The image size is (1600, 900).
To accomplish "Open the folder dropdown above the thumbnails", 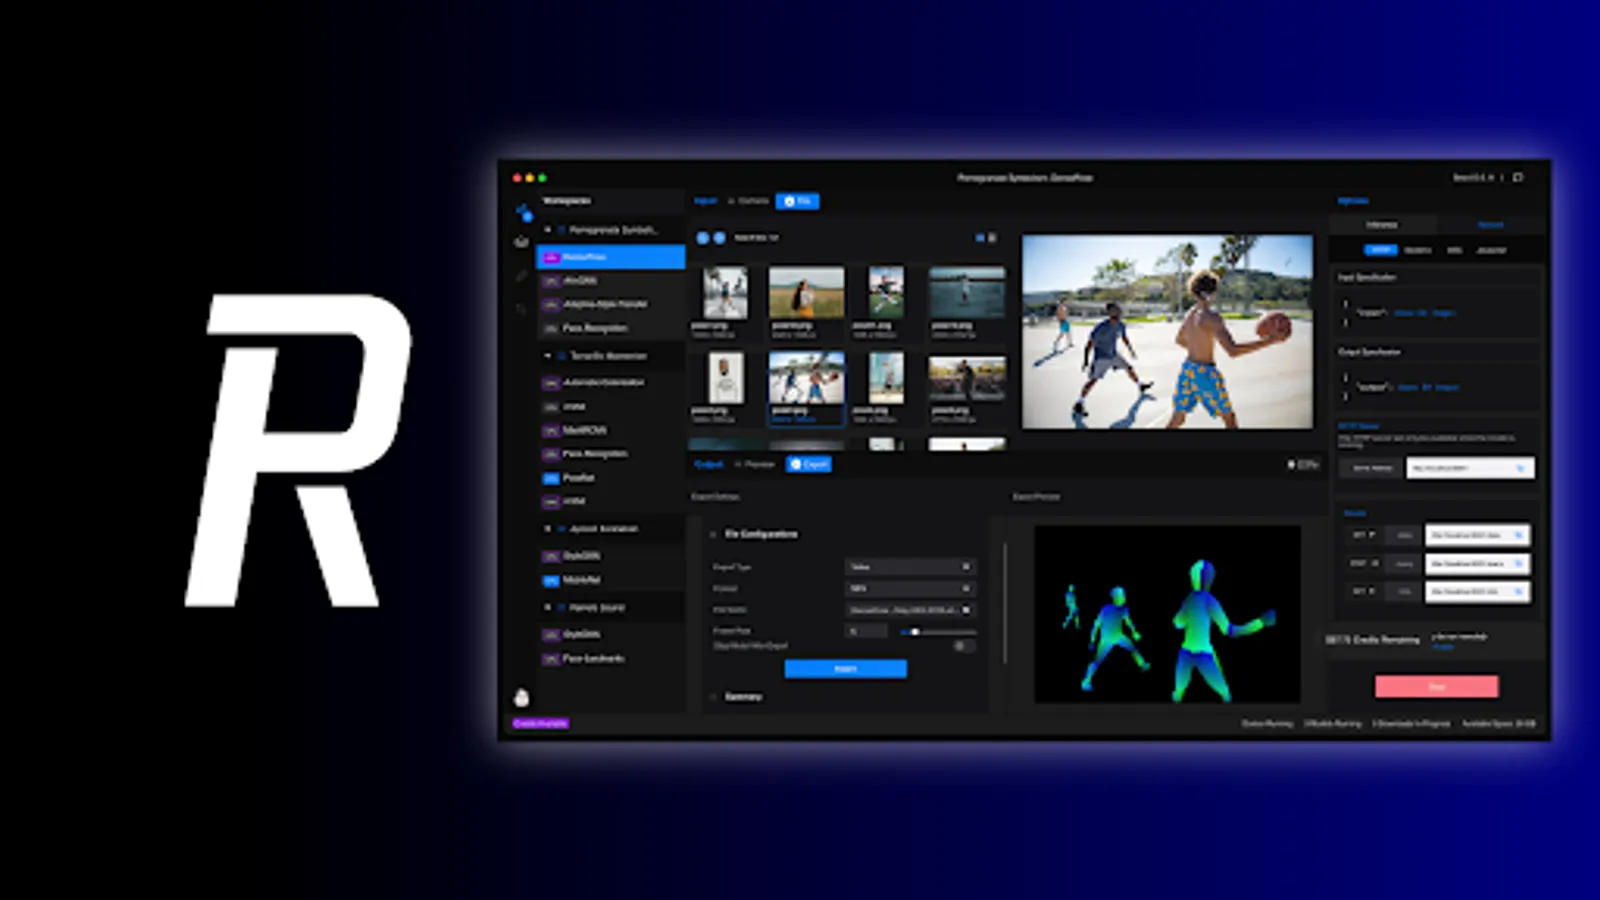I will pos(756,238).
